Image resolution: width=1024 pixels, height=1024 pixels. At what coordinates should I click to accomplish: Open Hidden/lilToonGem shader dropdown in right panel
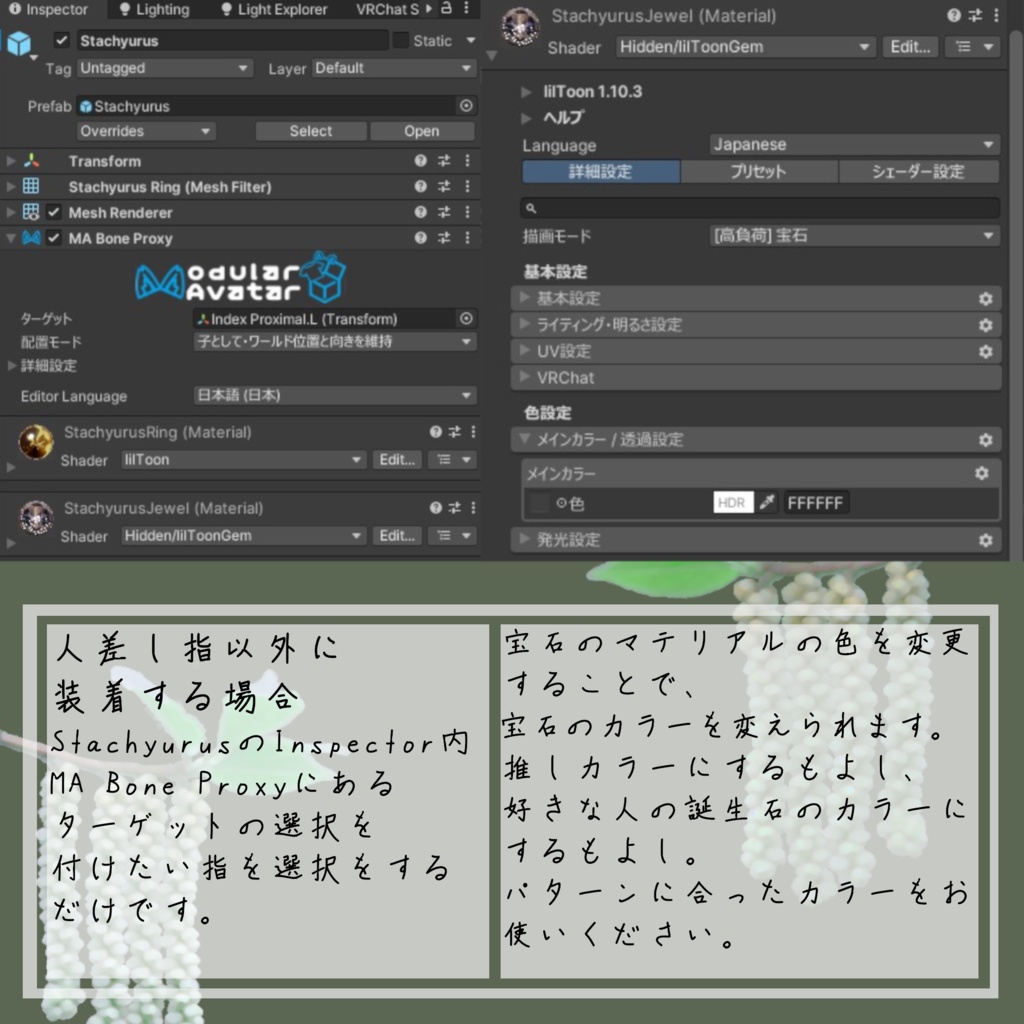744,47
